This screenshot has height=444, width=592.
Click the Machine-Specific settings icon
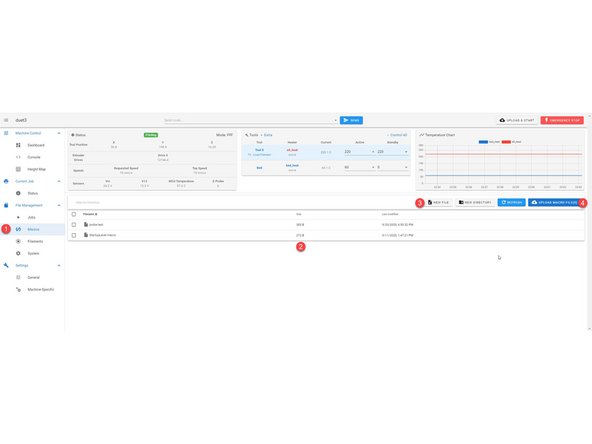pyautogui.click(x=18, y=290)
